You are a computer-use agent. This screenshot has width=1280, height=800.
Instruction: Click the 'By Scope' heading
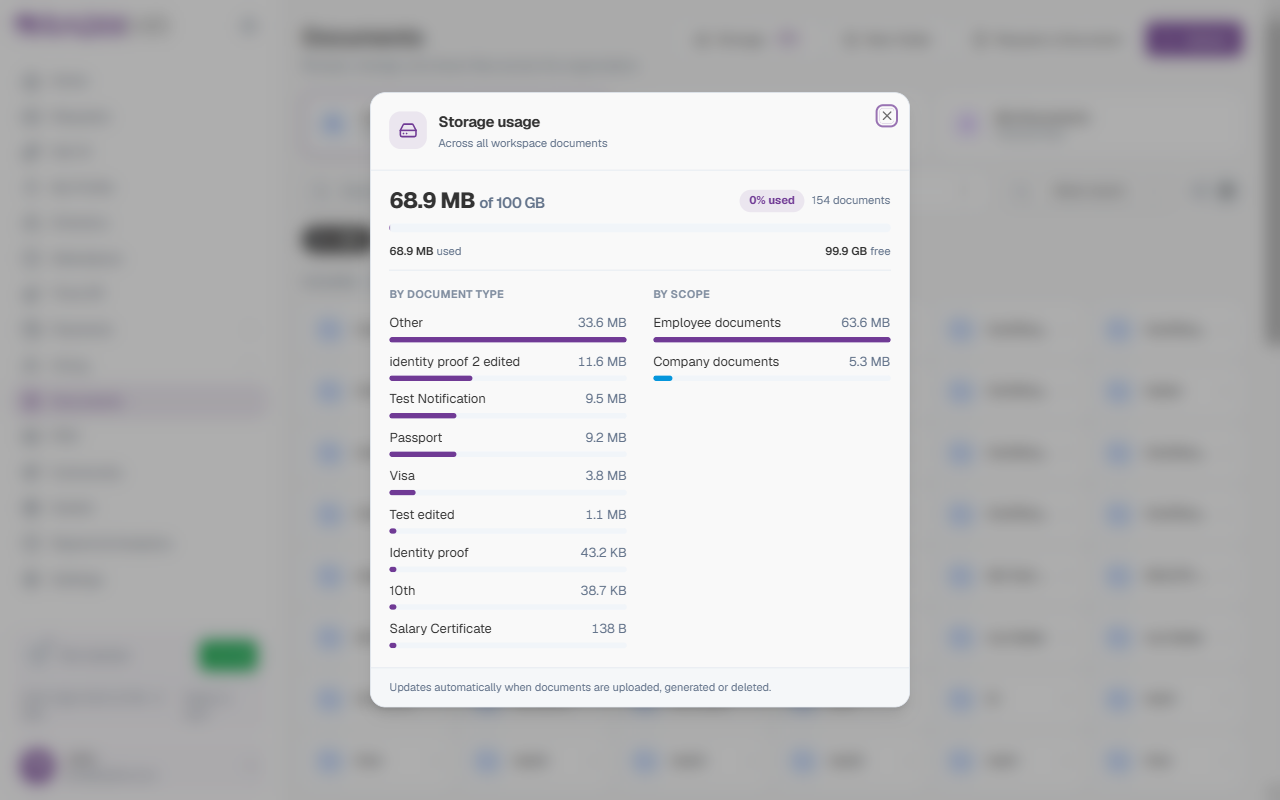pos(682,294)
